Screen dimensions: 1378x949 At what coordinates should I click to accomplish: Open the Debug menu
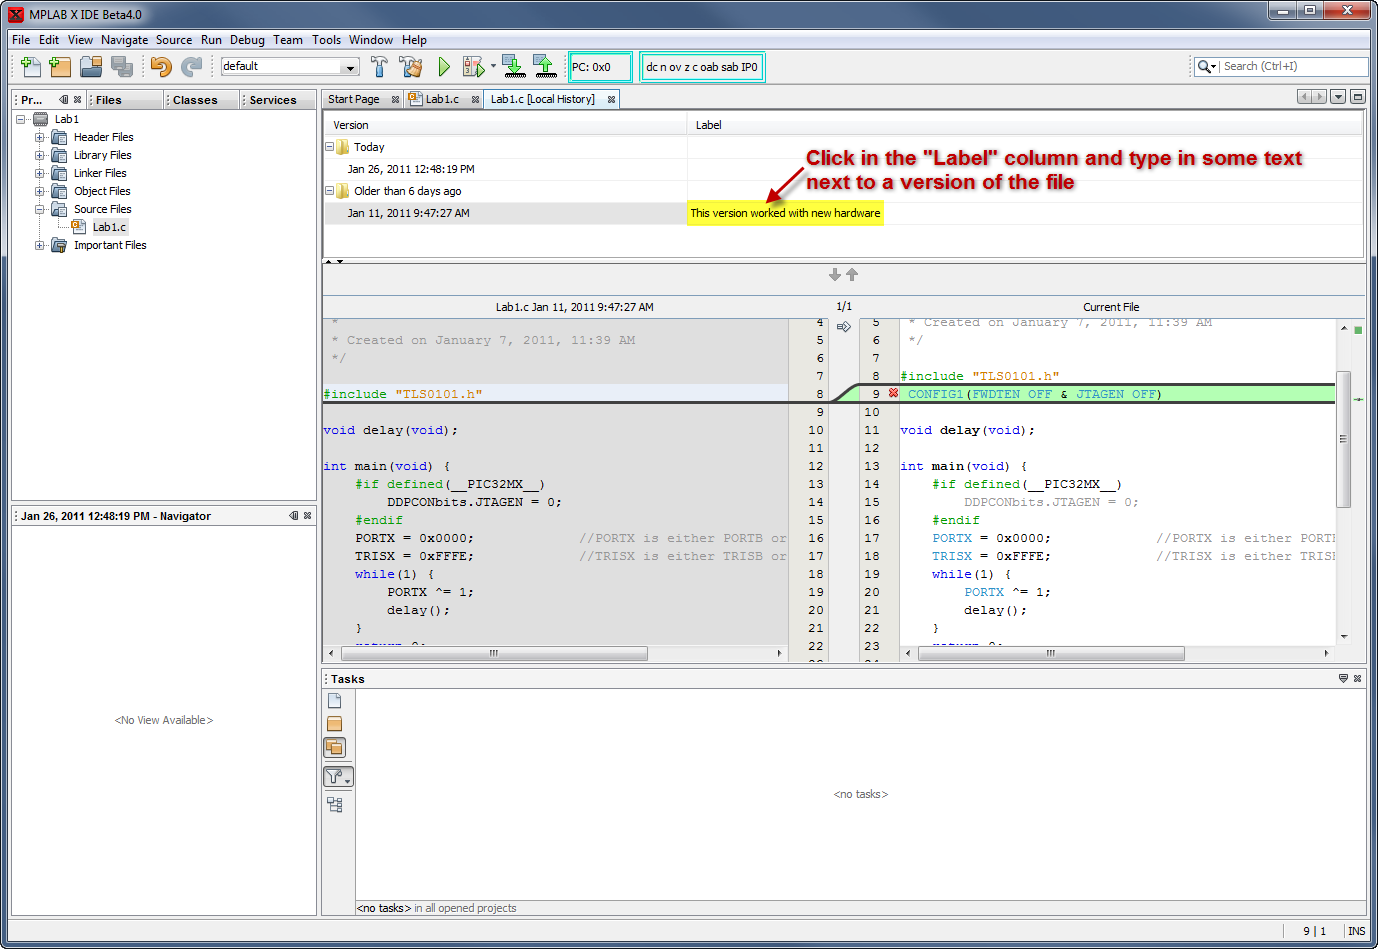[247, 40]
